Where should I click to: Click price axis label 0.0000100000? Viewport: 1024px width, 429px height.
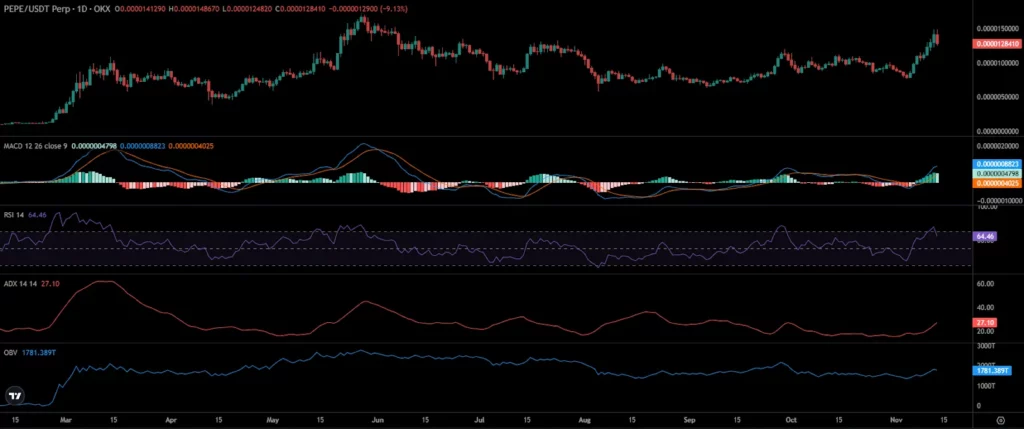click(x=997, y=63)
